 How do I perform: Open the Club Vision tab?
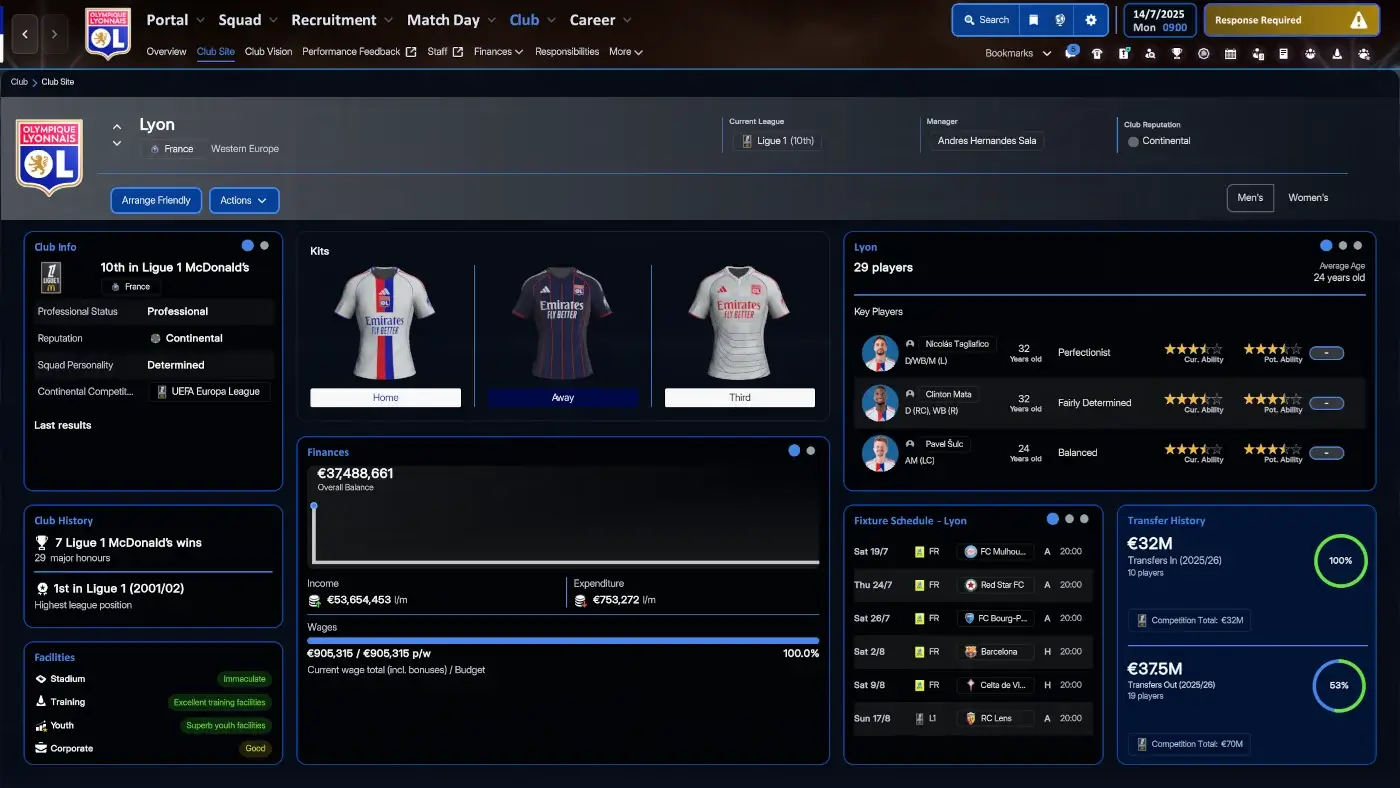pos(268,52)
